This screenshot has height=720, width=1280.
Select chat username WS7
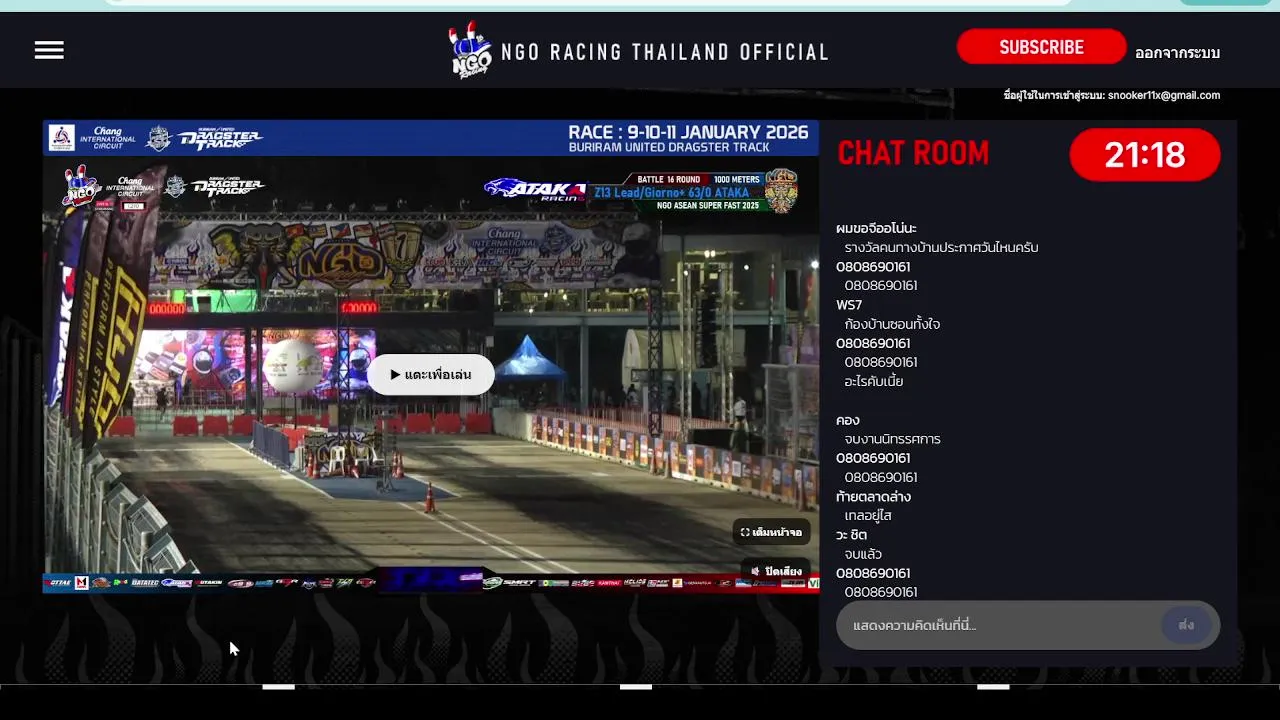tap(849, 305)
